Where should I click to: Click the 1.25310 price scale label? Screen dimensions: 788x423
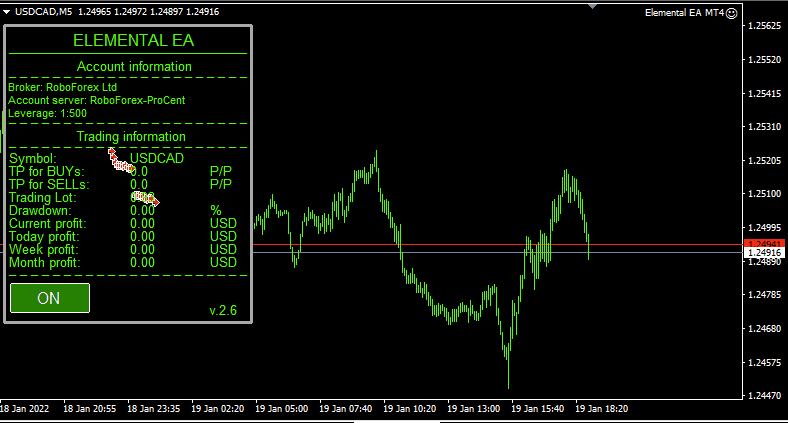coord(764,127)
